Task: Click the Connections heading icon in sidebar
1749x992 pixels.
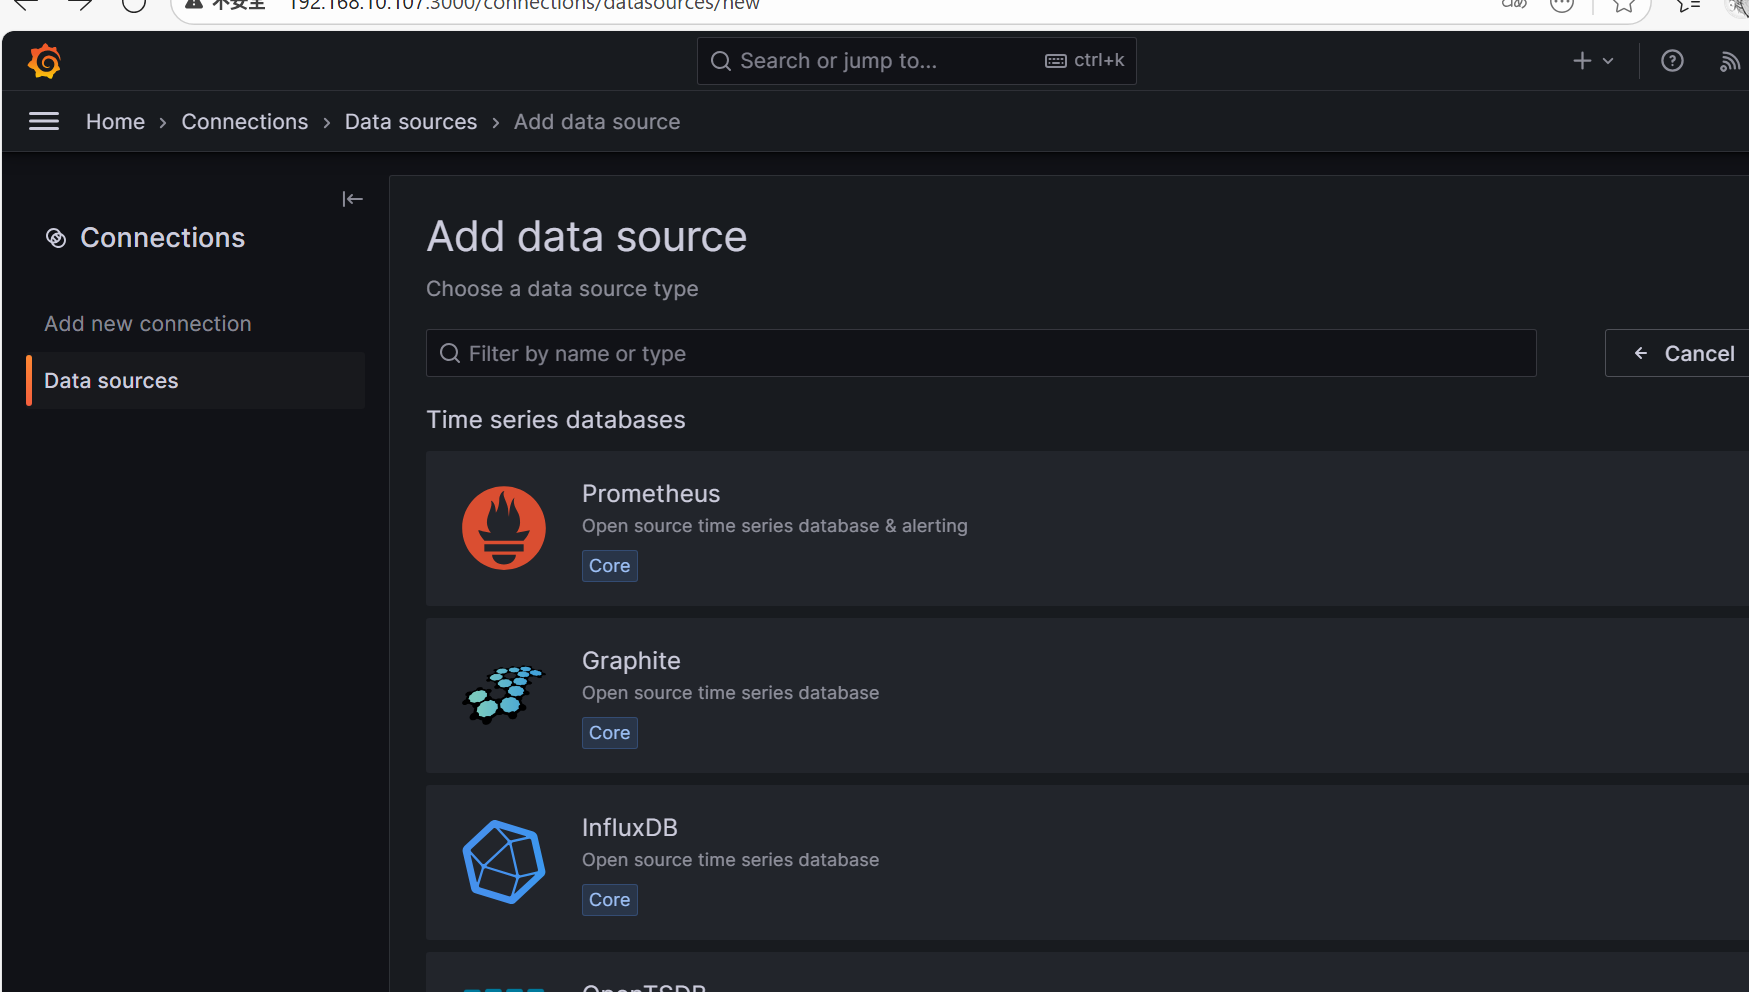Action: (56, 238)
